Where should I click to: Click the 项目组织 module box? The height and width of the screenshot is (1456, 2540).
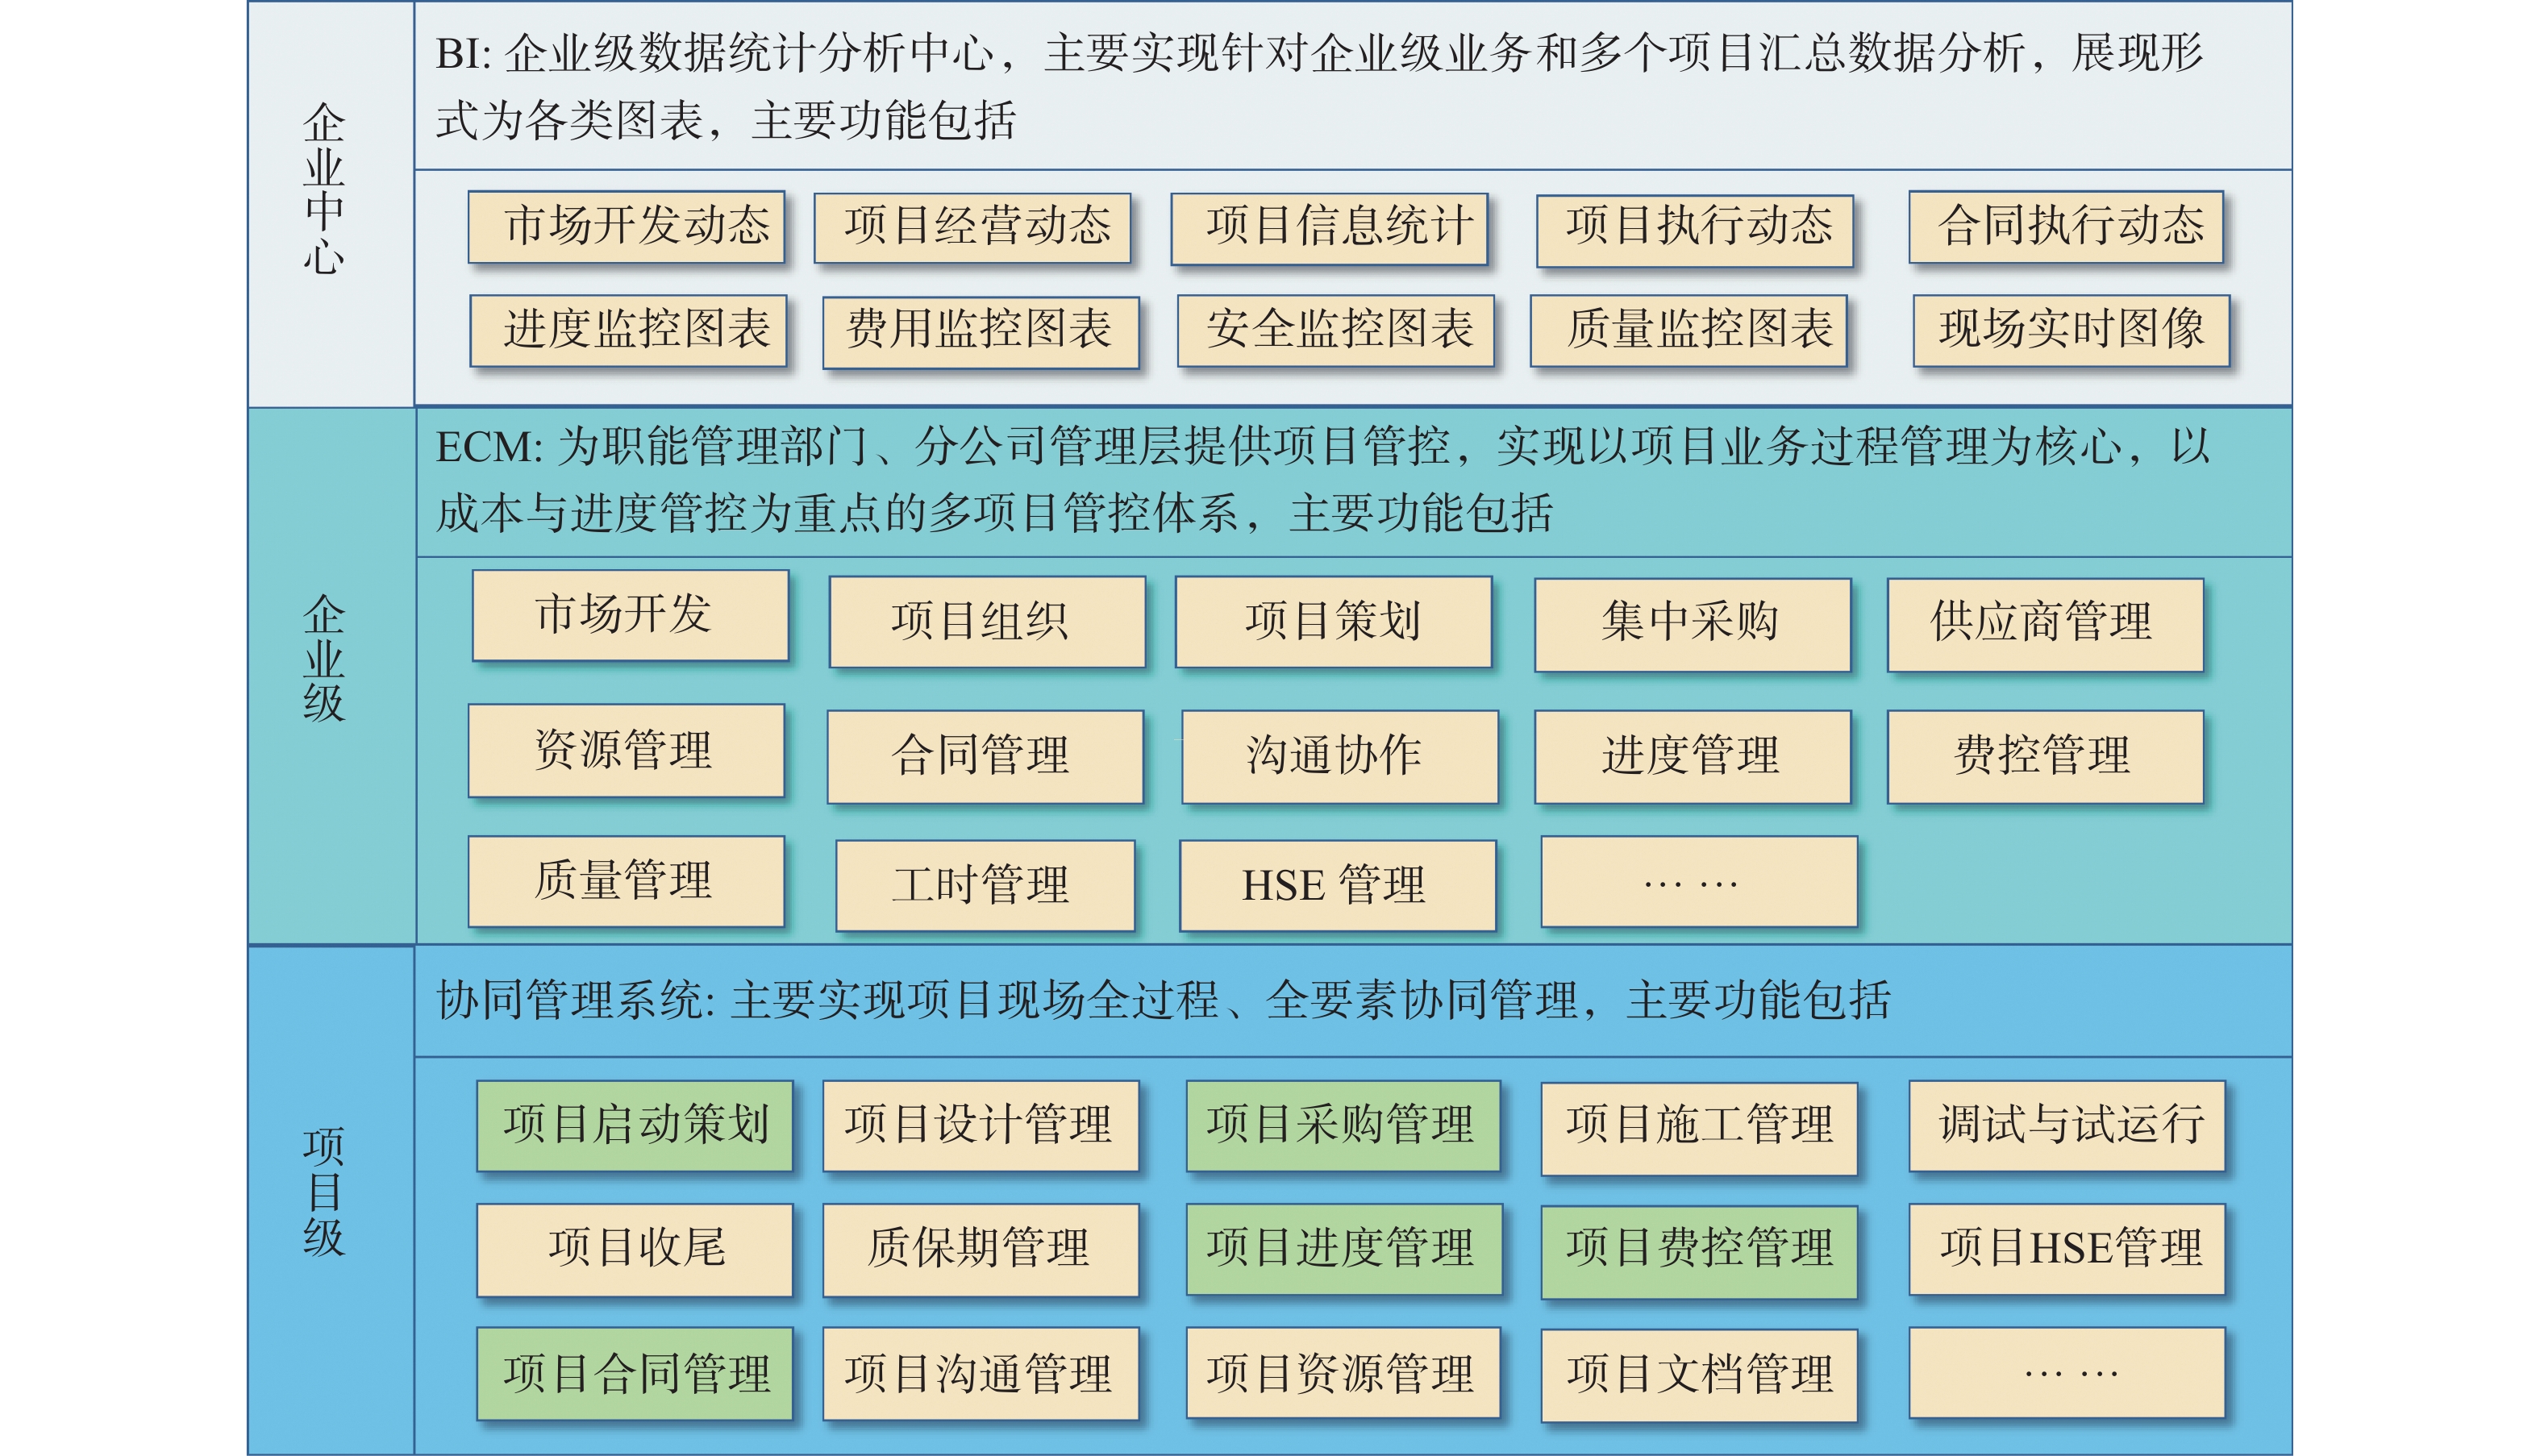click(987, 622)
